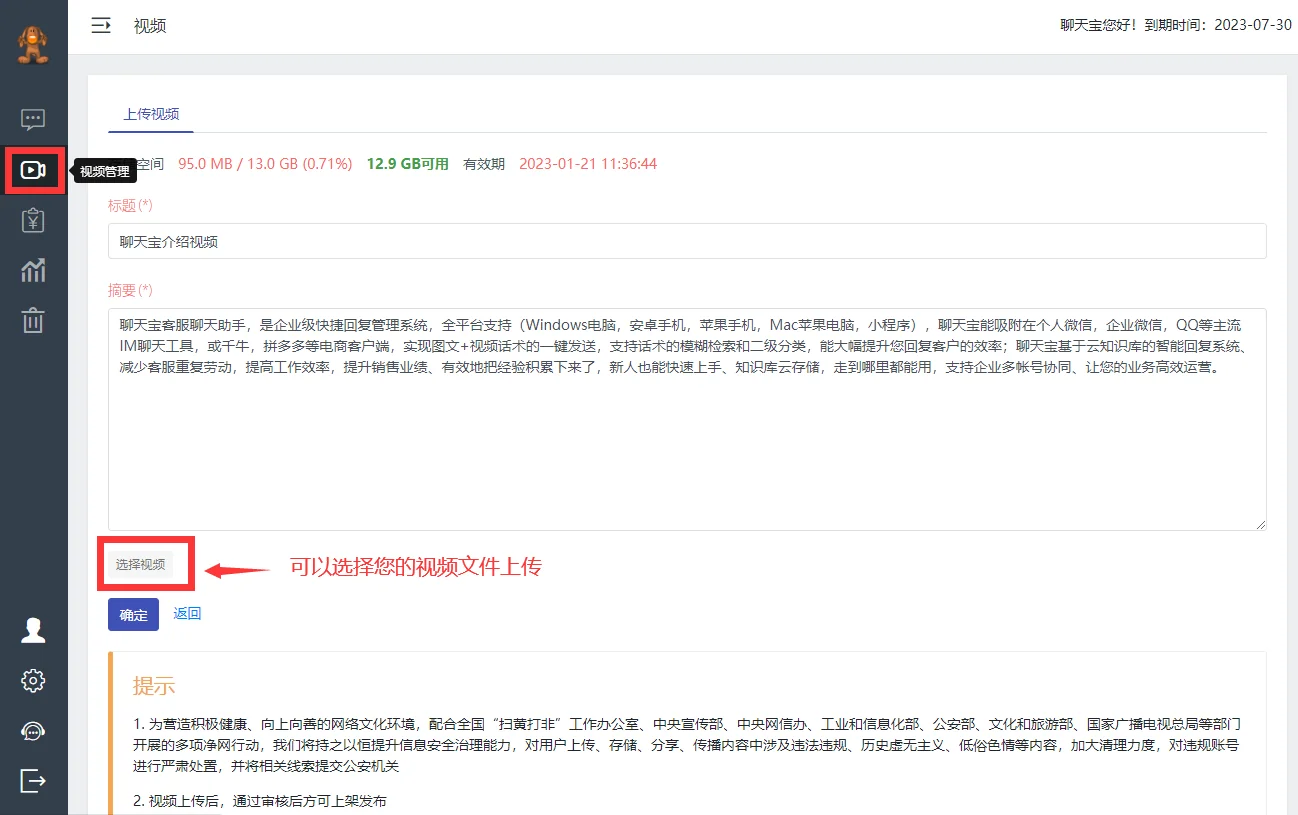The image size is (1298, 815).
Task: Click the 12.9 GB可用 text
Action: tap(407, 164)
